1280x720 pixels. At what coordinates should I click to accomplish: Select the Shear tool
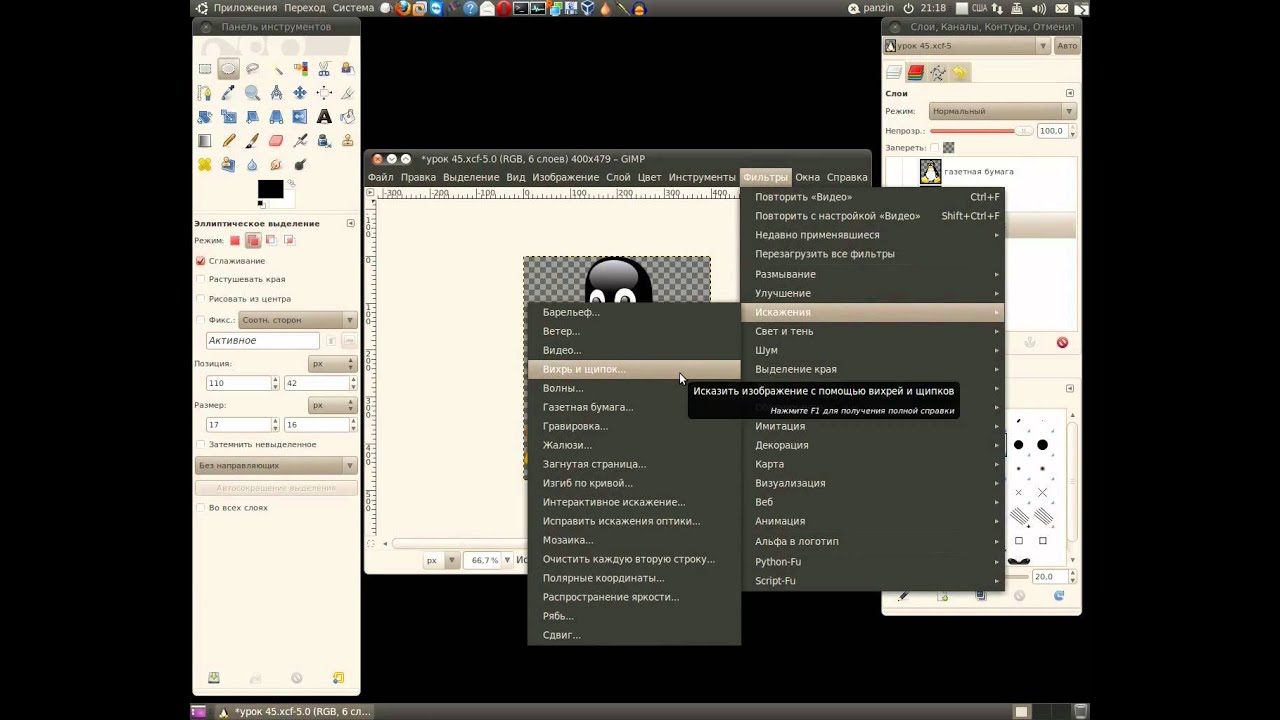(x=252, y=117)
